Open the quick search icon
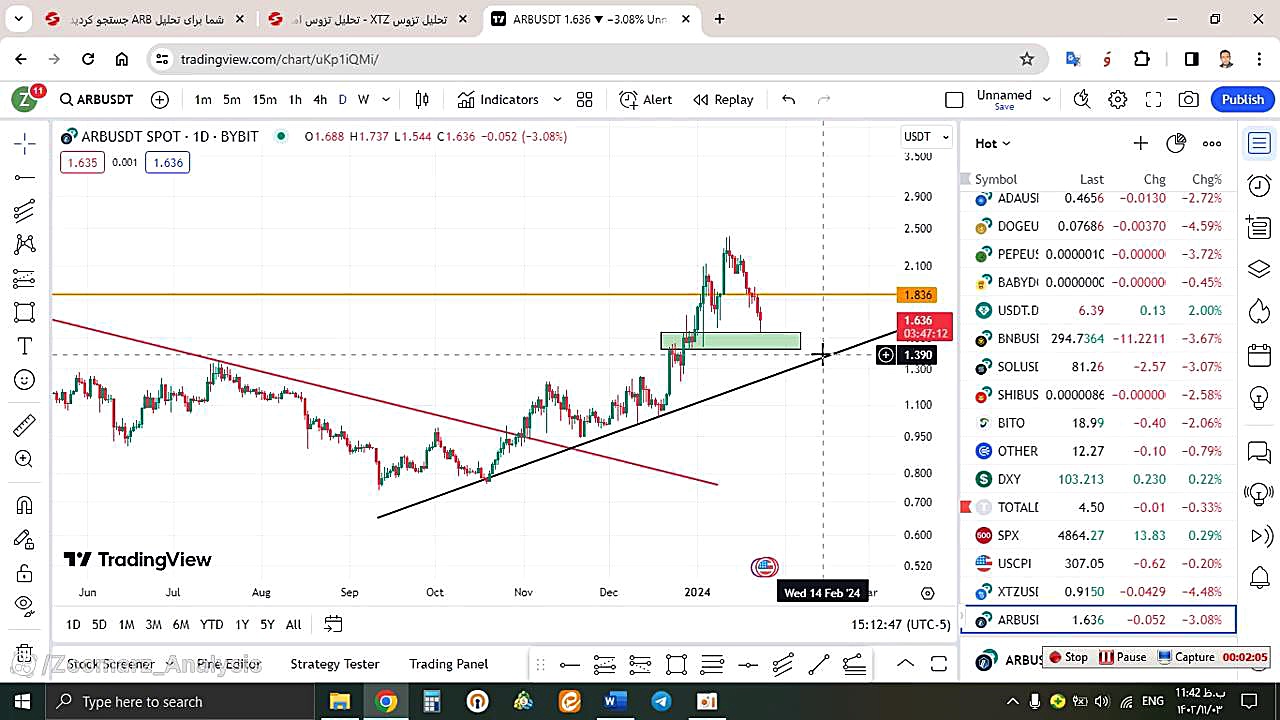The image size is (1280, 720). tap(1082, 99)
